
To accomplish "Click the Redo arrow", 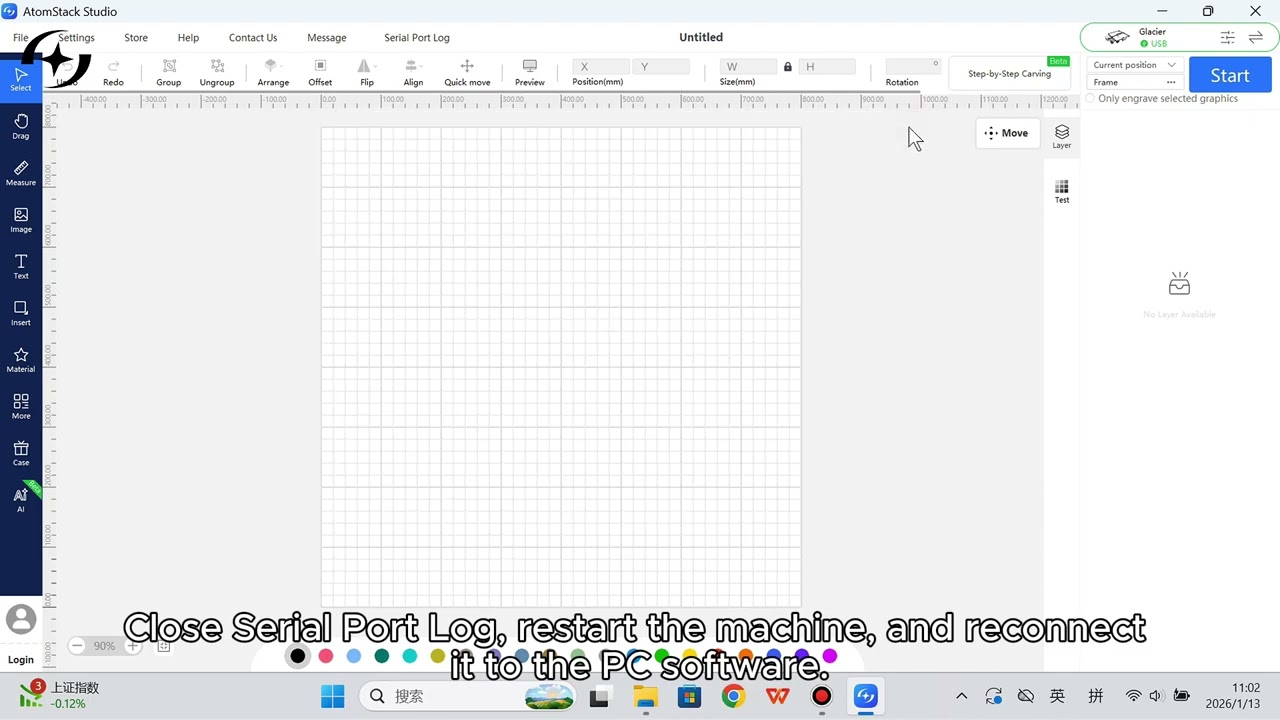I will 113,72.
